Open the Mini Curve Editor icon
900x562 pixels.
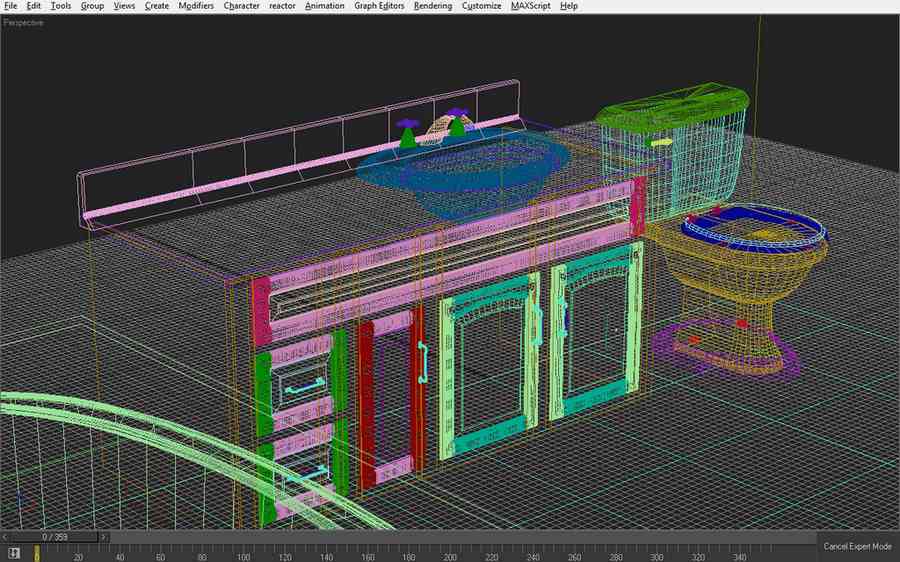point(14,552)
